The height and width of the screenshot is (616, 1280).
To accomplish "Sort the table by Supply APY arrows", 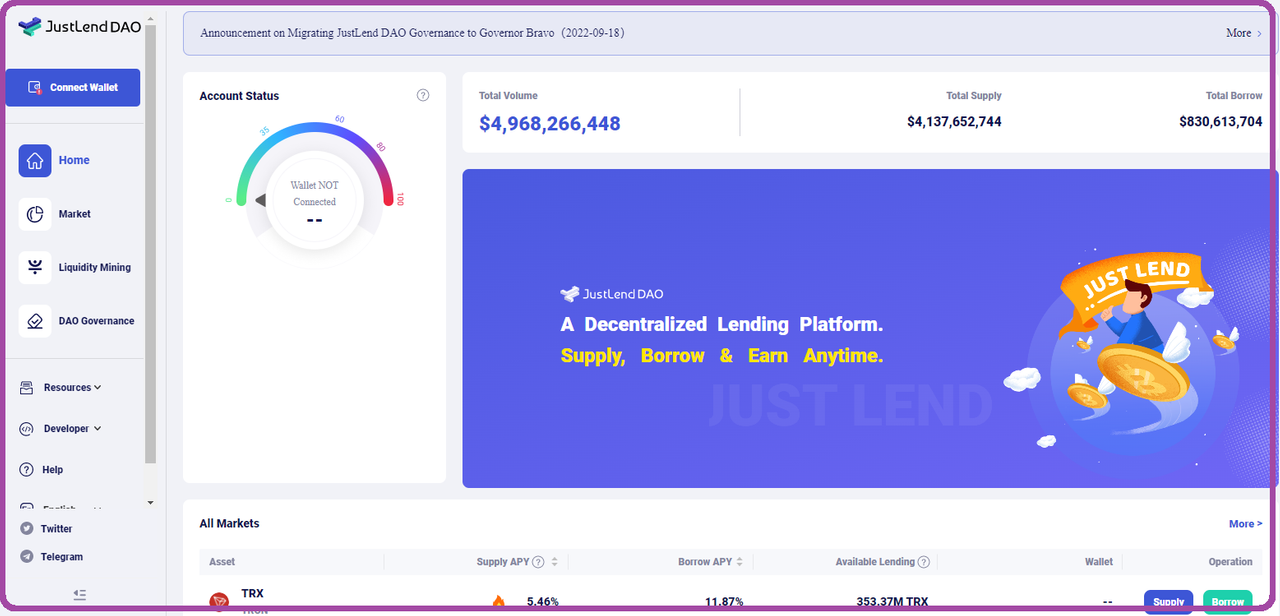I will tap(554, 561).
